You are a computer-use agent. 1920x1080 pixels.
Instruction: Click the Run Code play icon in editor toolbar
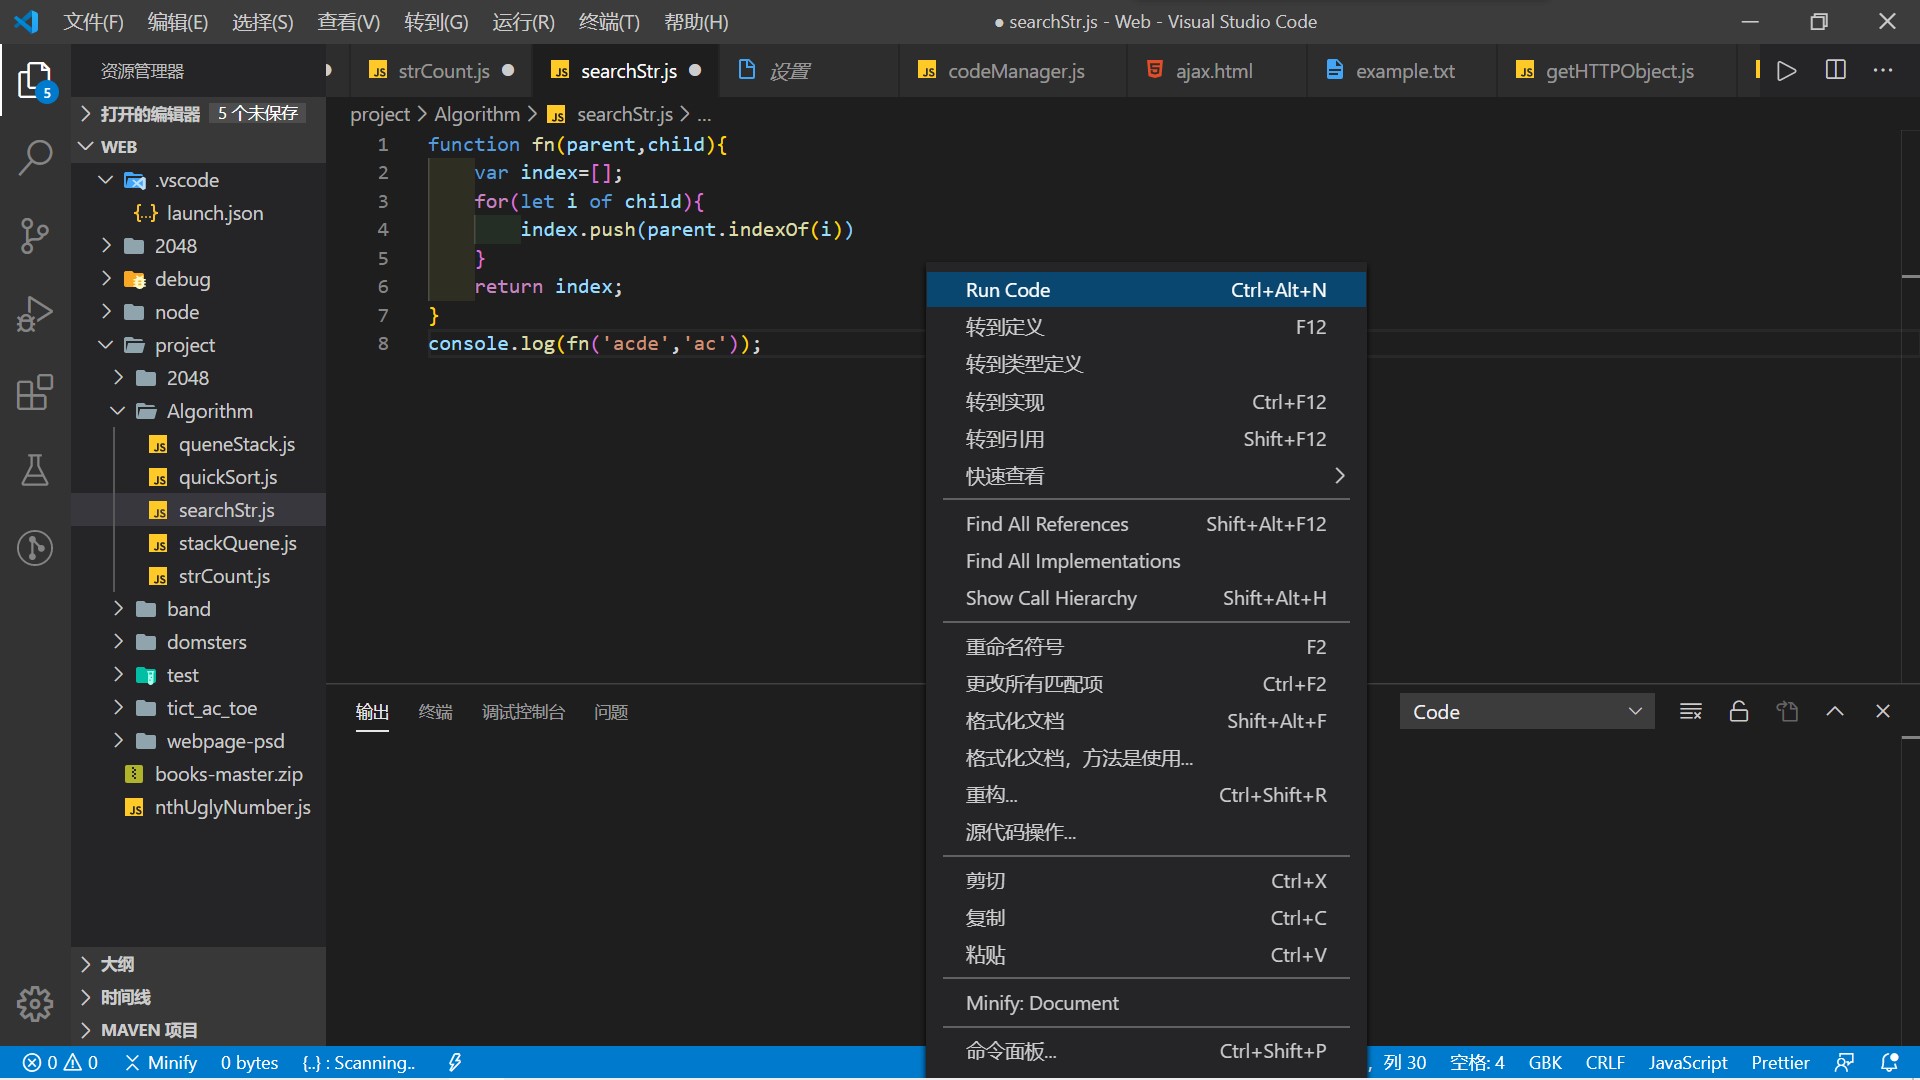[x=1787, y=70]
